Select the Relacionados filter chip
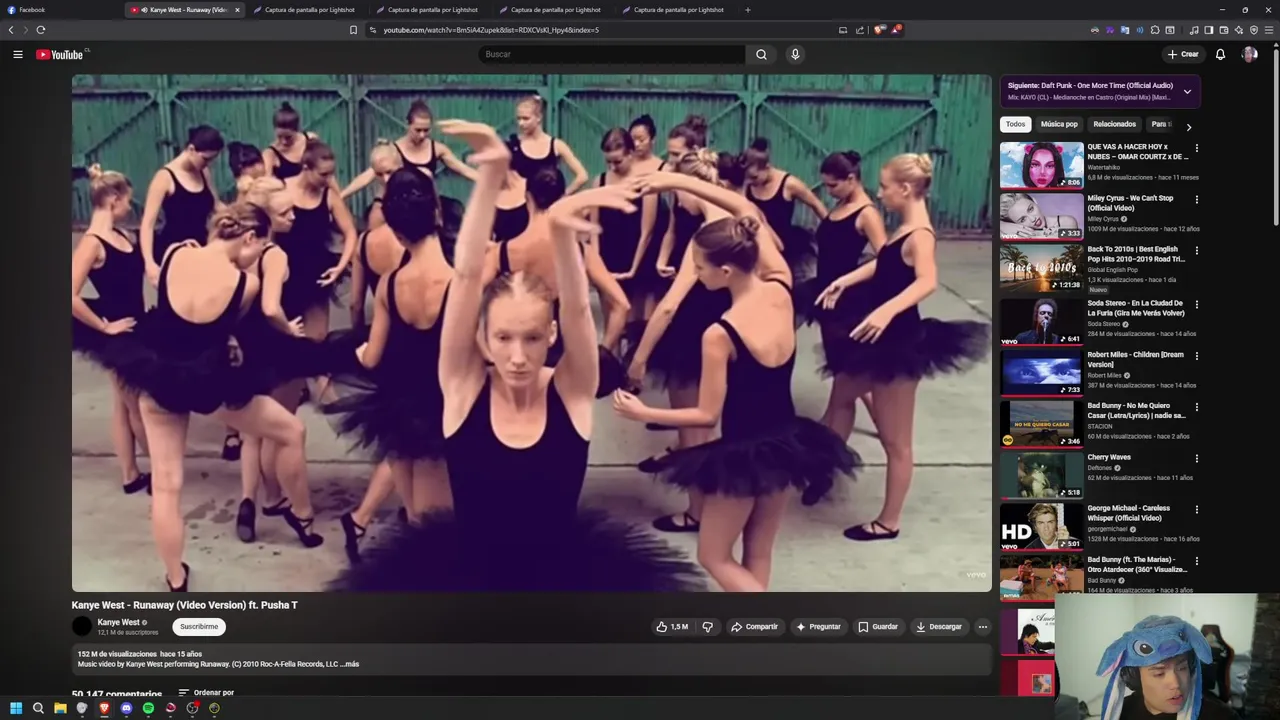 [x=1114, y=124]
